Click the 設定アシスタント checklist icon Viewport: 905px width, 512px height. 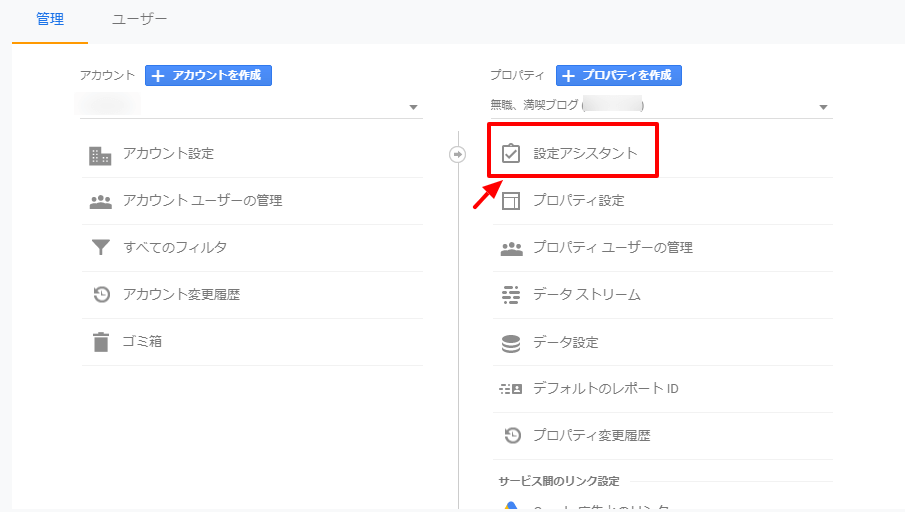[511, 154]
